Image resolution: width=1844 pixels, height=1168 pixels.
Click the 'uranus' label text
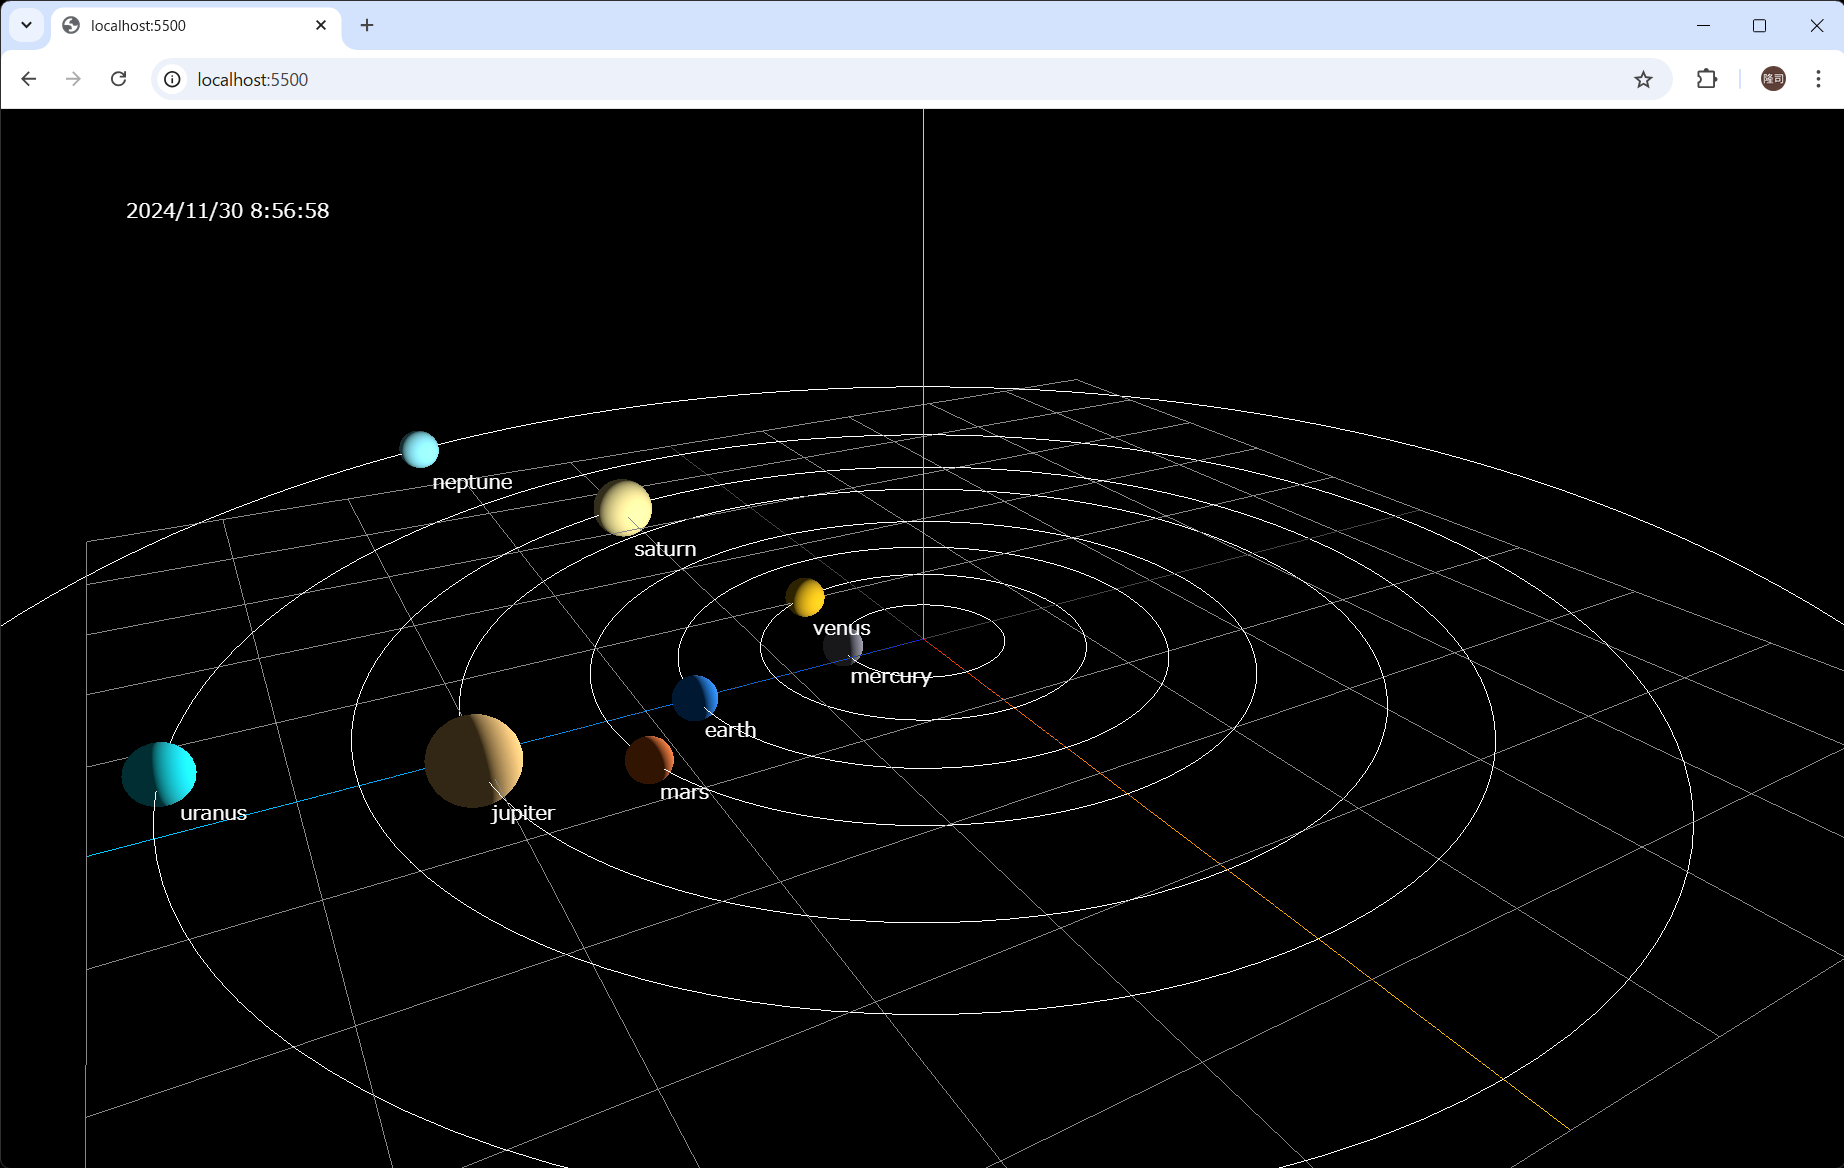[x=213, y=813]
